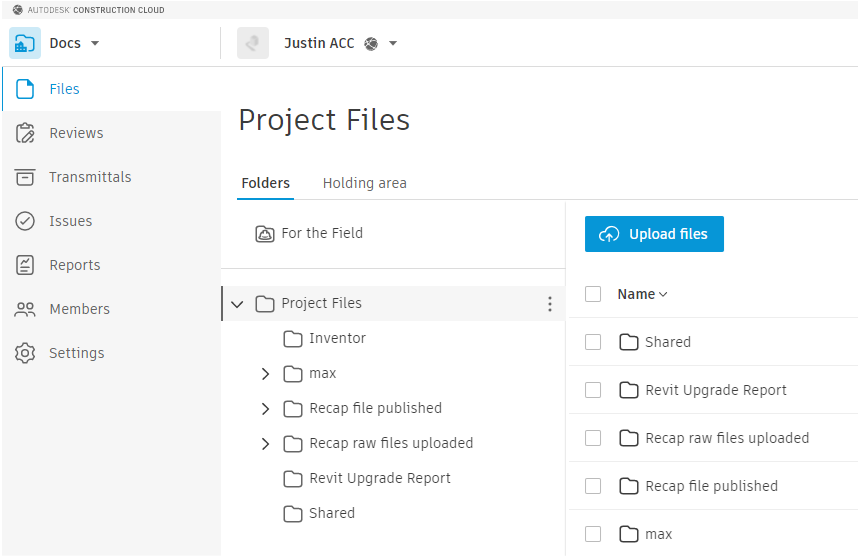Click the Shared folder icon in tree
Screen dimensions: 861x558
[293, 514]
